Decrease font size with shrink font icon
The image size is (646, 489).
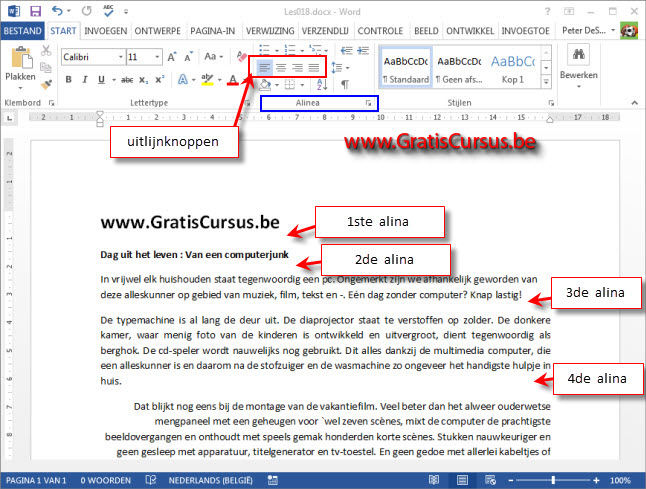pyautogui.click(x=188, y=57)
